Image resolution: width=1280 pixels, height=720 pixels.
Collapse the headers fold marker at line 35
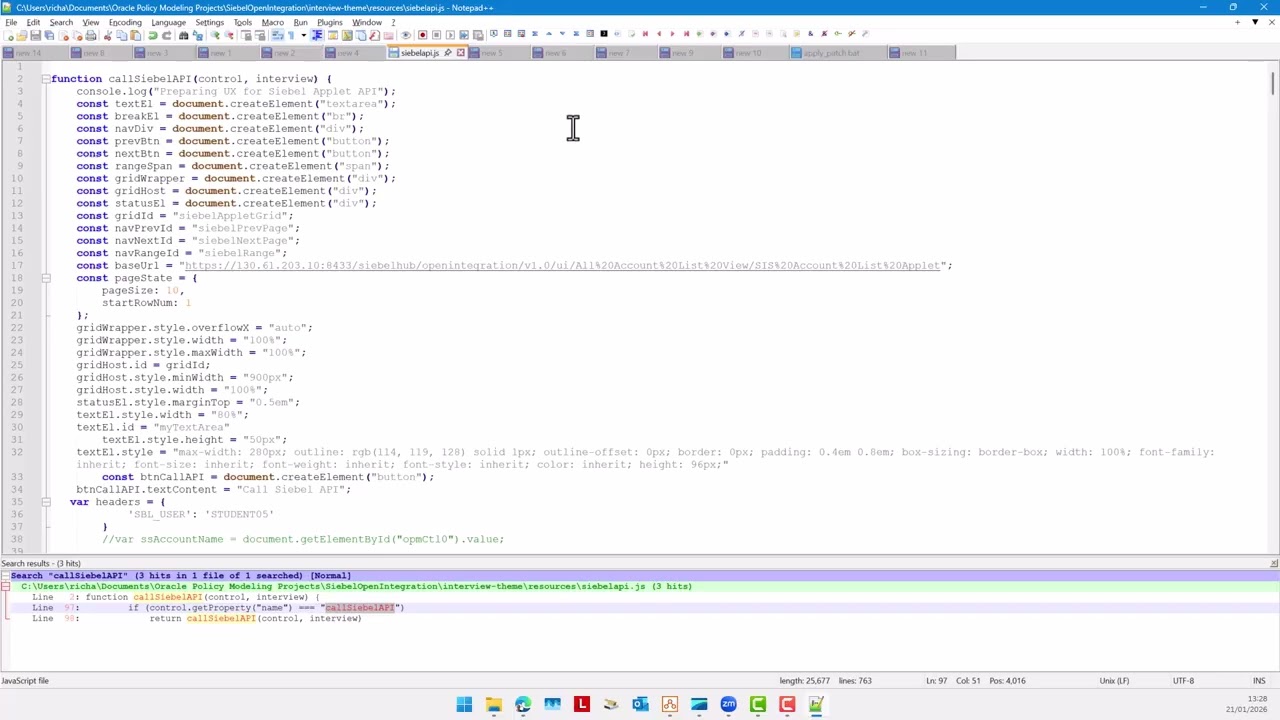pos(45,502)
